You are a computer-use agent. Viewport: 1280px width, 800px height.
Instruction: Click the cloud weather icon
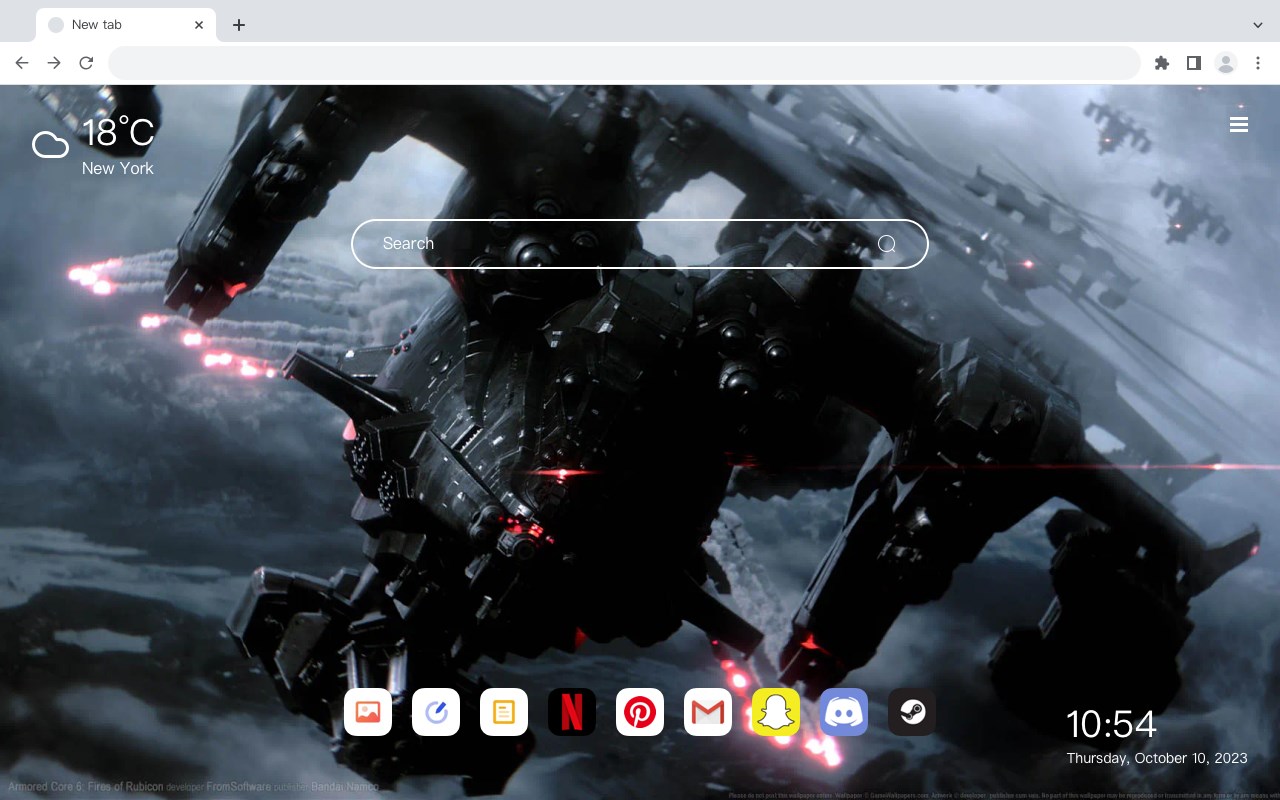[50, 146]
